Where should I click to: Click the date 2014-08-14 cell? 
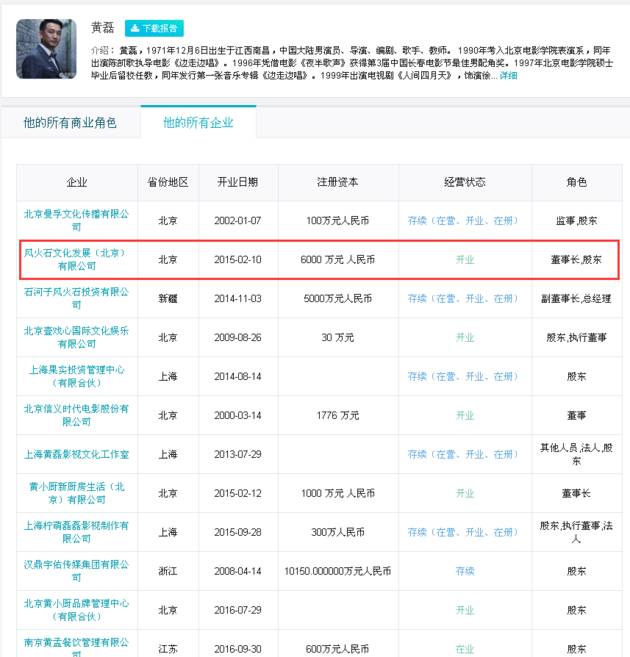coord(238,376)
